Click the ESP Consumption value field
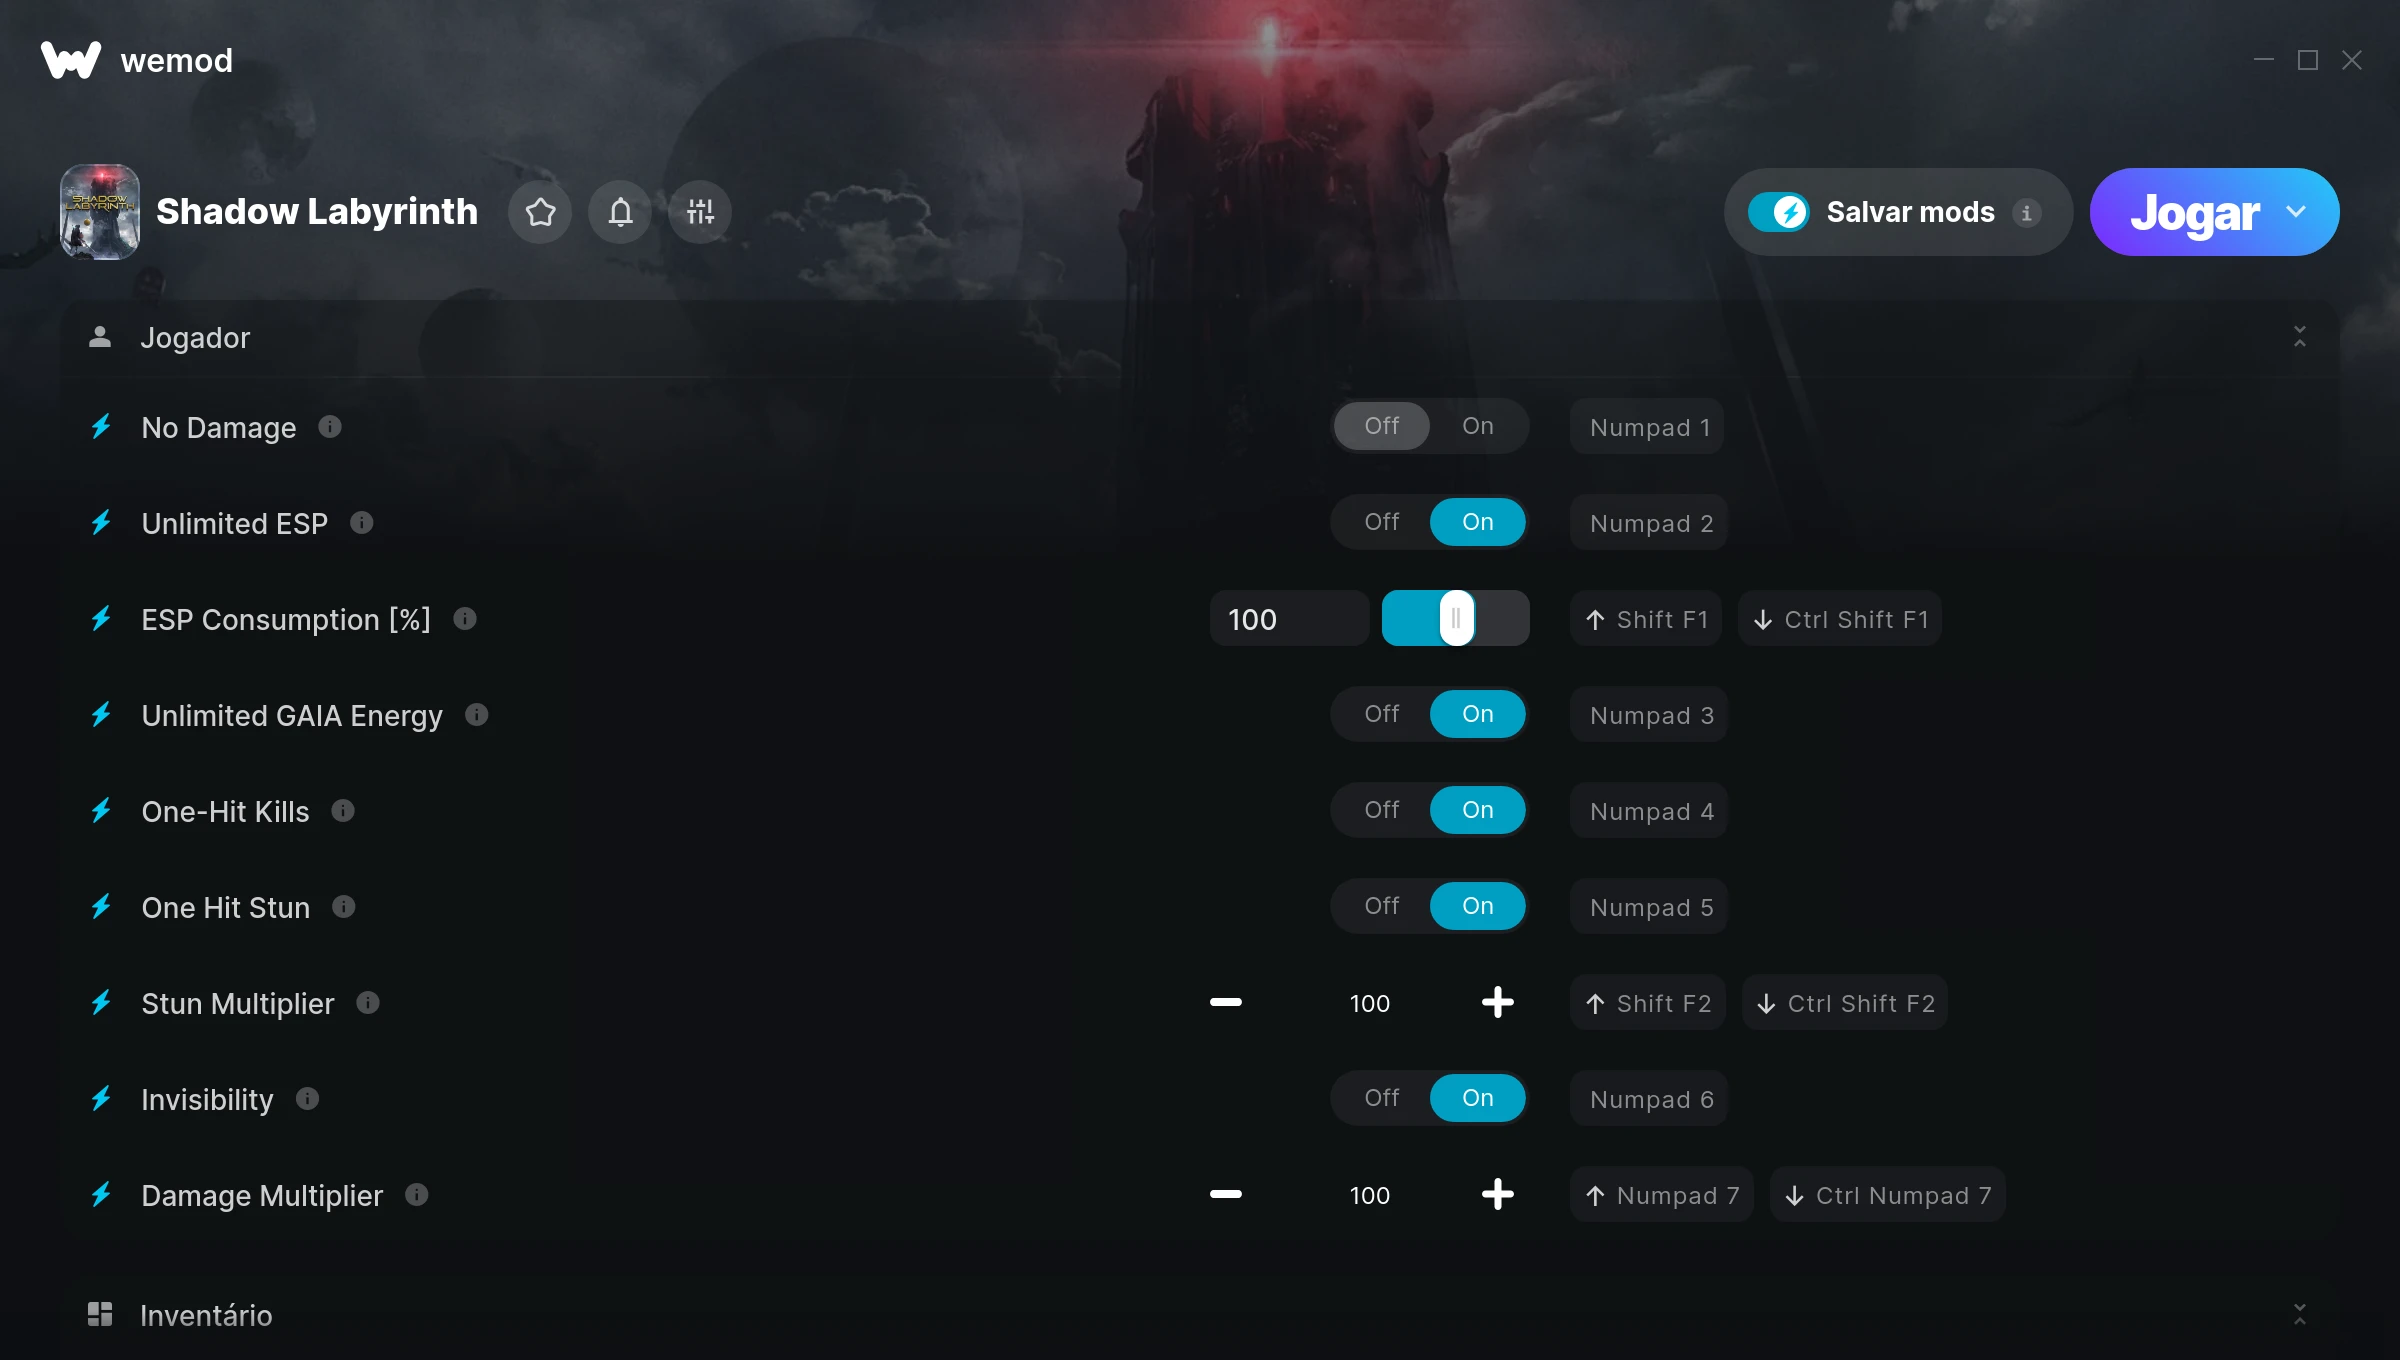 pos(1289,619)
